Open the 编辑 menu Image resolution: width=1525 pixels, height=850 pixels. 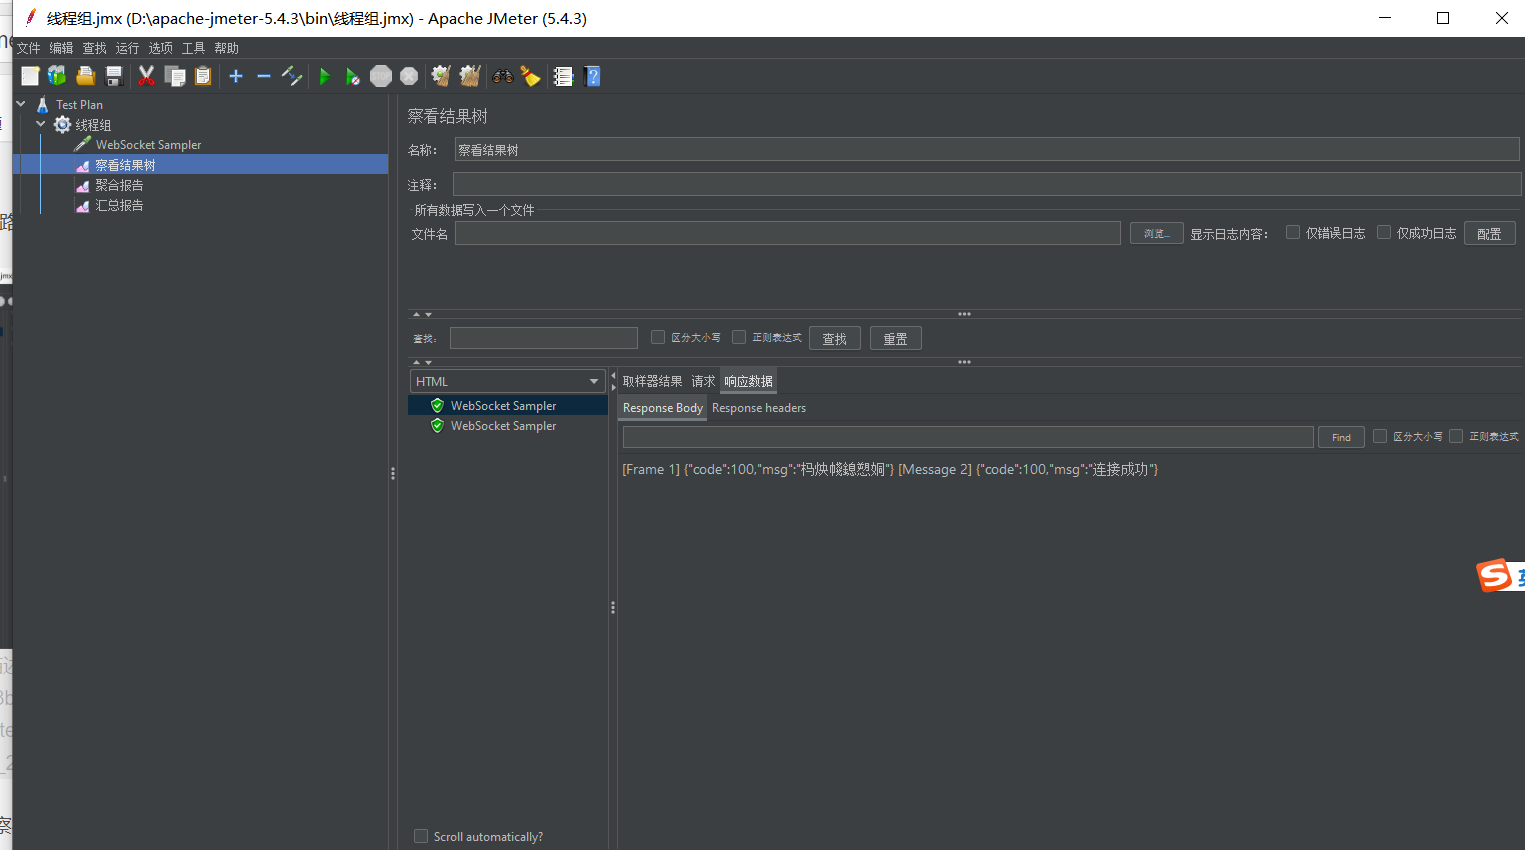coord(62,48)
